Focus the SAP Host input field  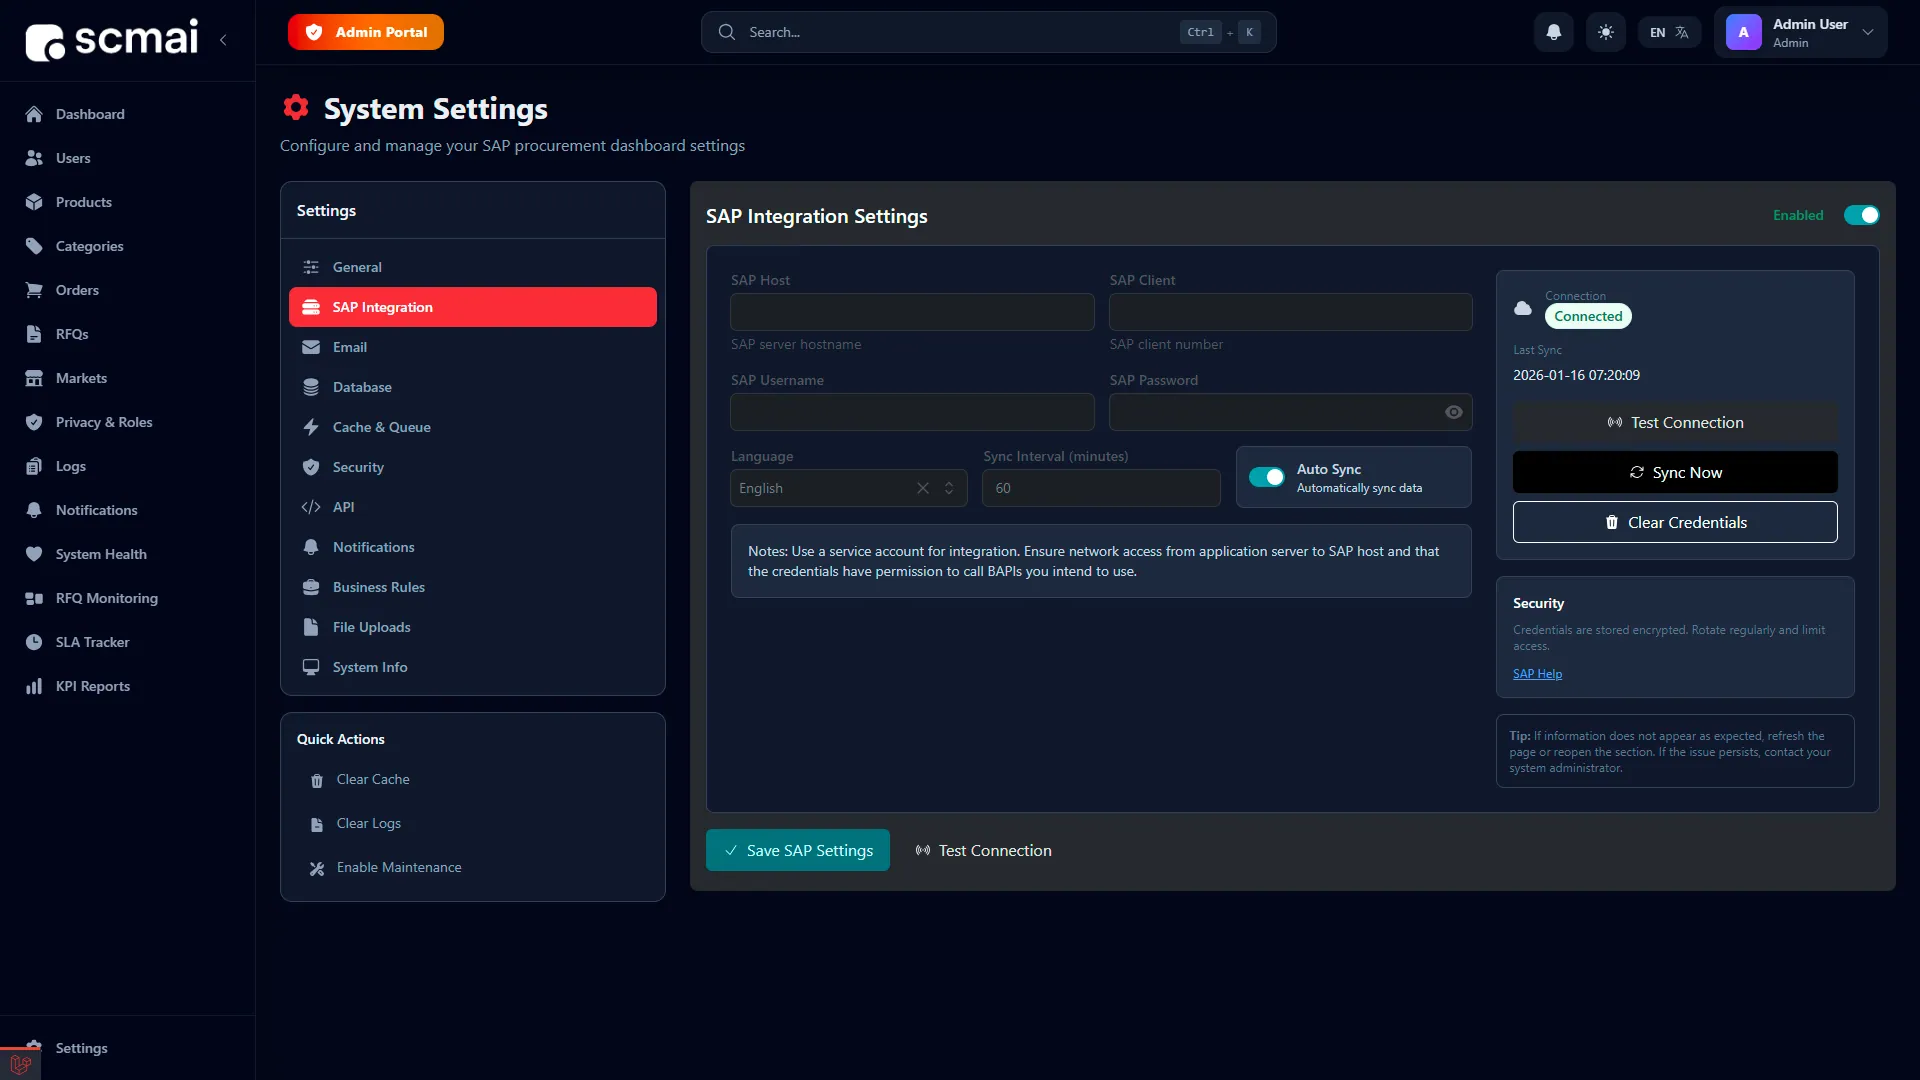(912, 312)
